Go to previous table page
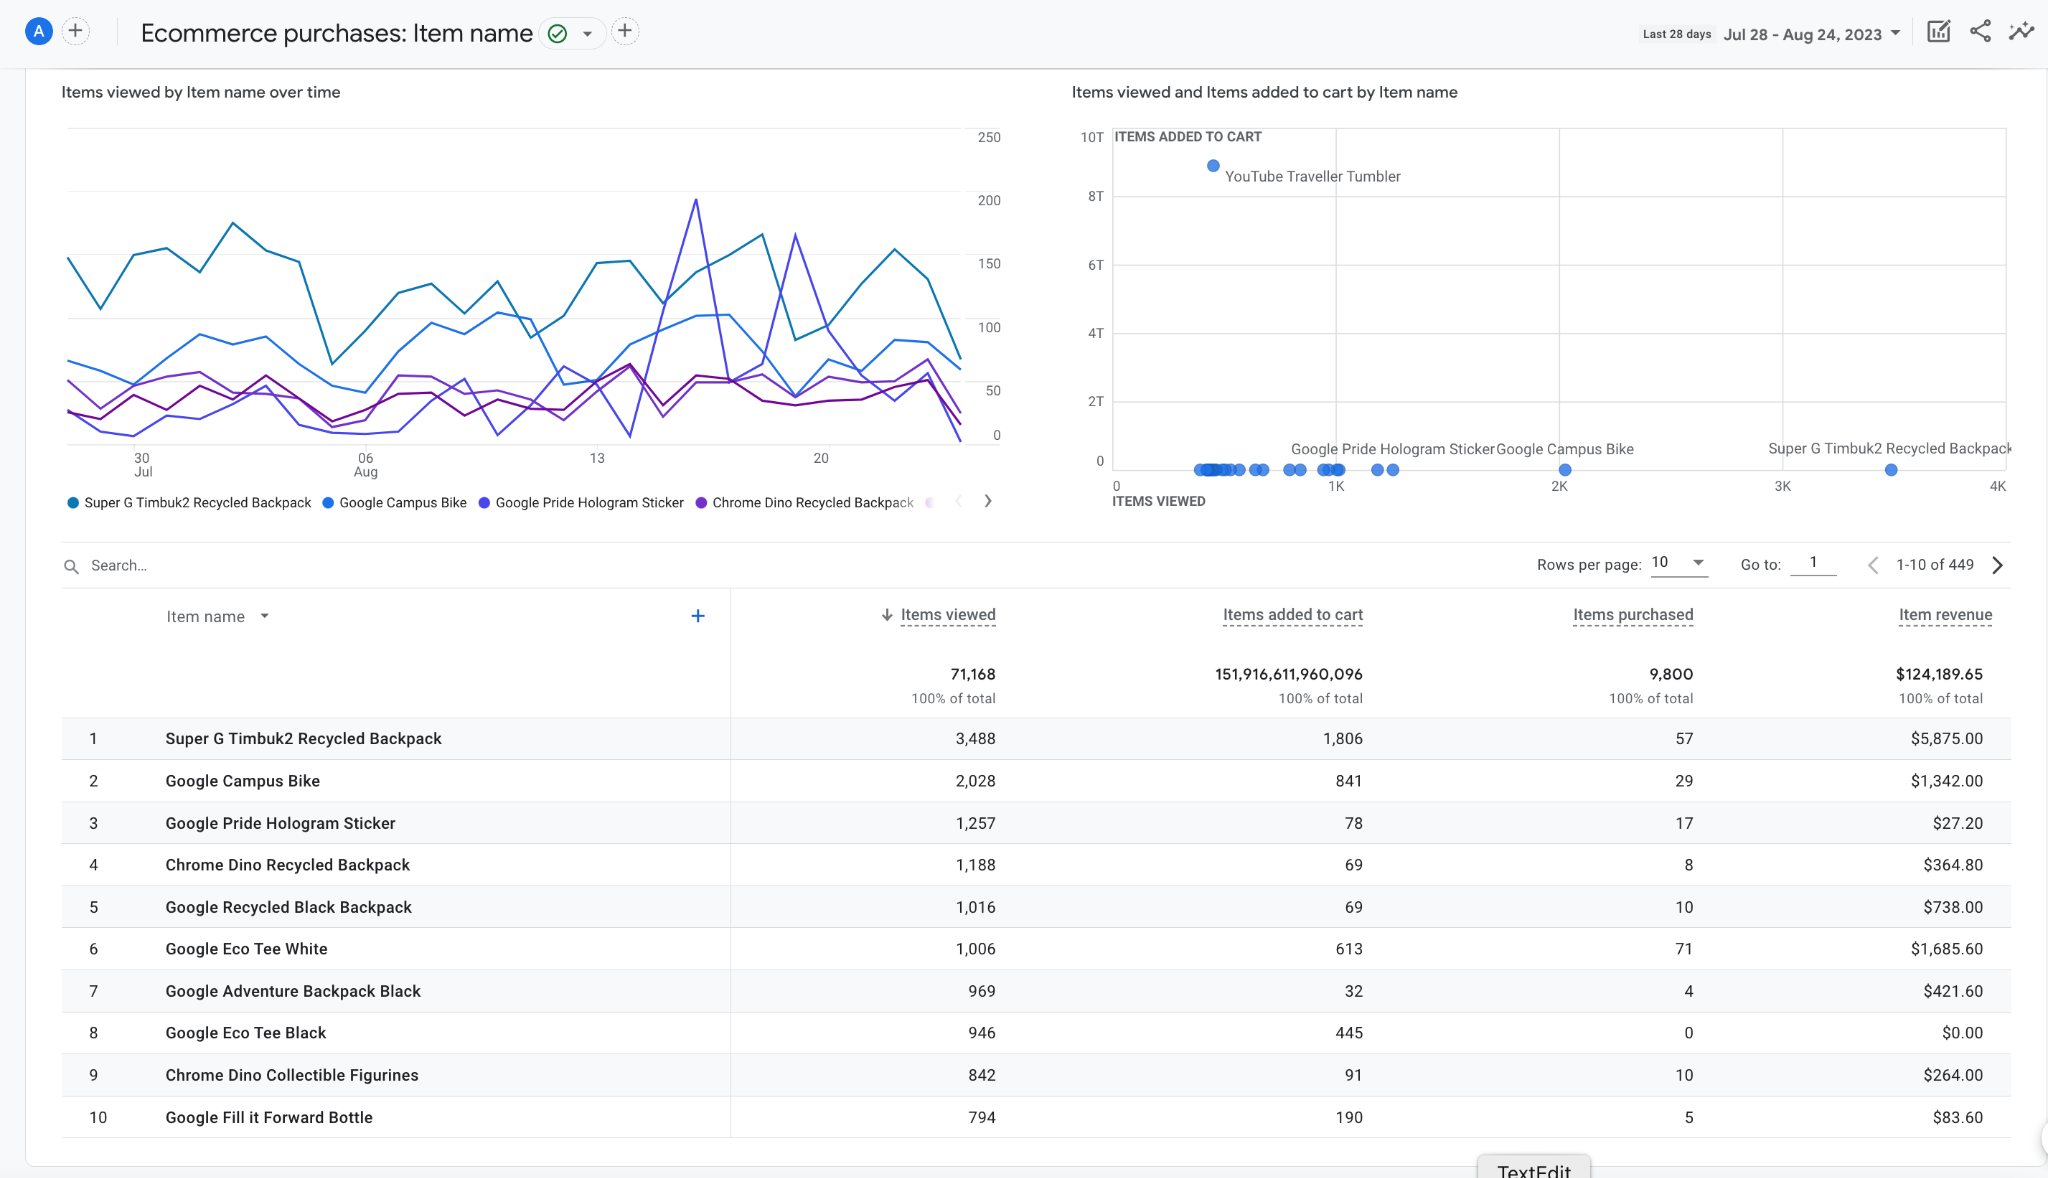Screen dimensions: 2048x1178 (1873, 565)
